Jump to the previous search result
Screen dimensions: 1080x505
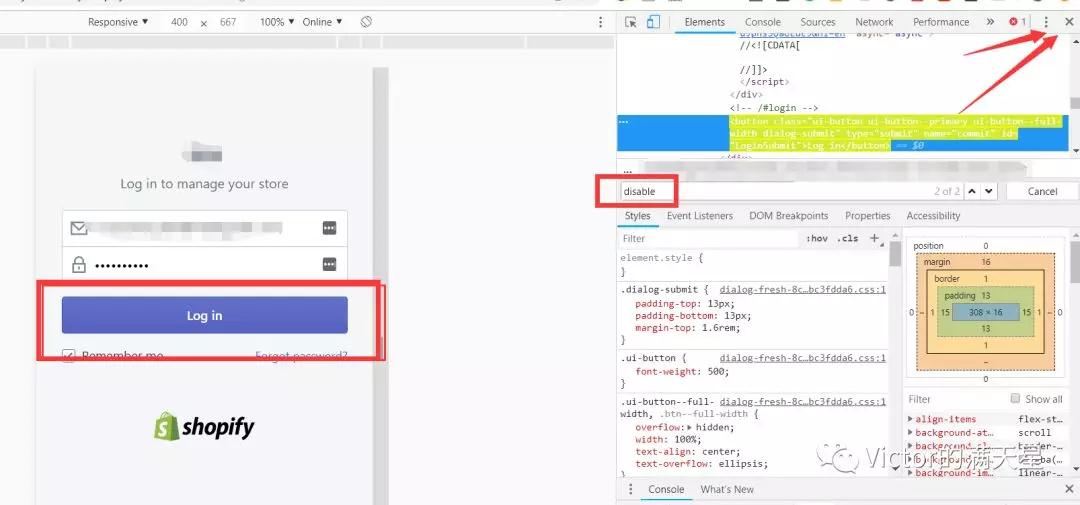point(972,191)
